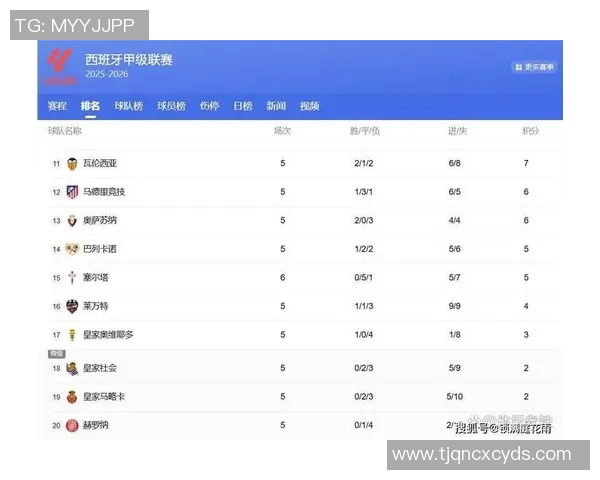This screenshot has width=600, height=480.
Task: Click 2/1/2 record in Valencia row
Action: coord(364,163)
